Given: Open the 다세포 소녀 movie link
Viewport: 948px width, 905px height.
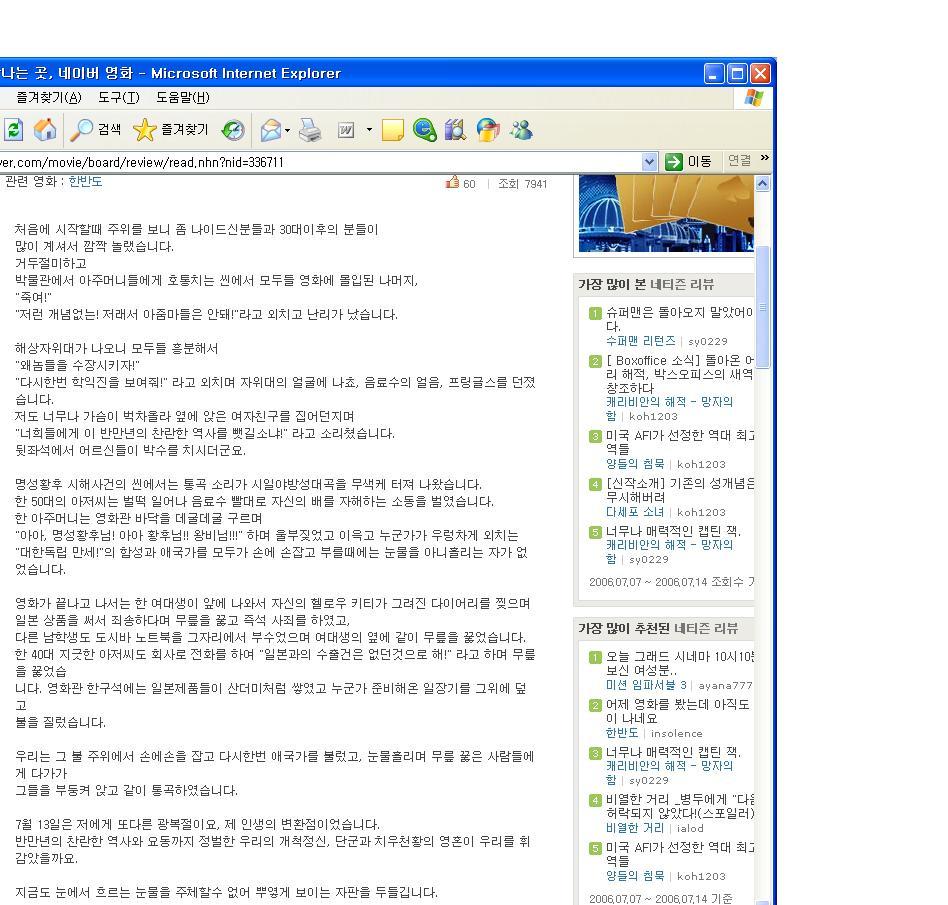Looking at the screenshot, I should [x=635, y=511].
